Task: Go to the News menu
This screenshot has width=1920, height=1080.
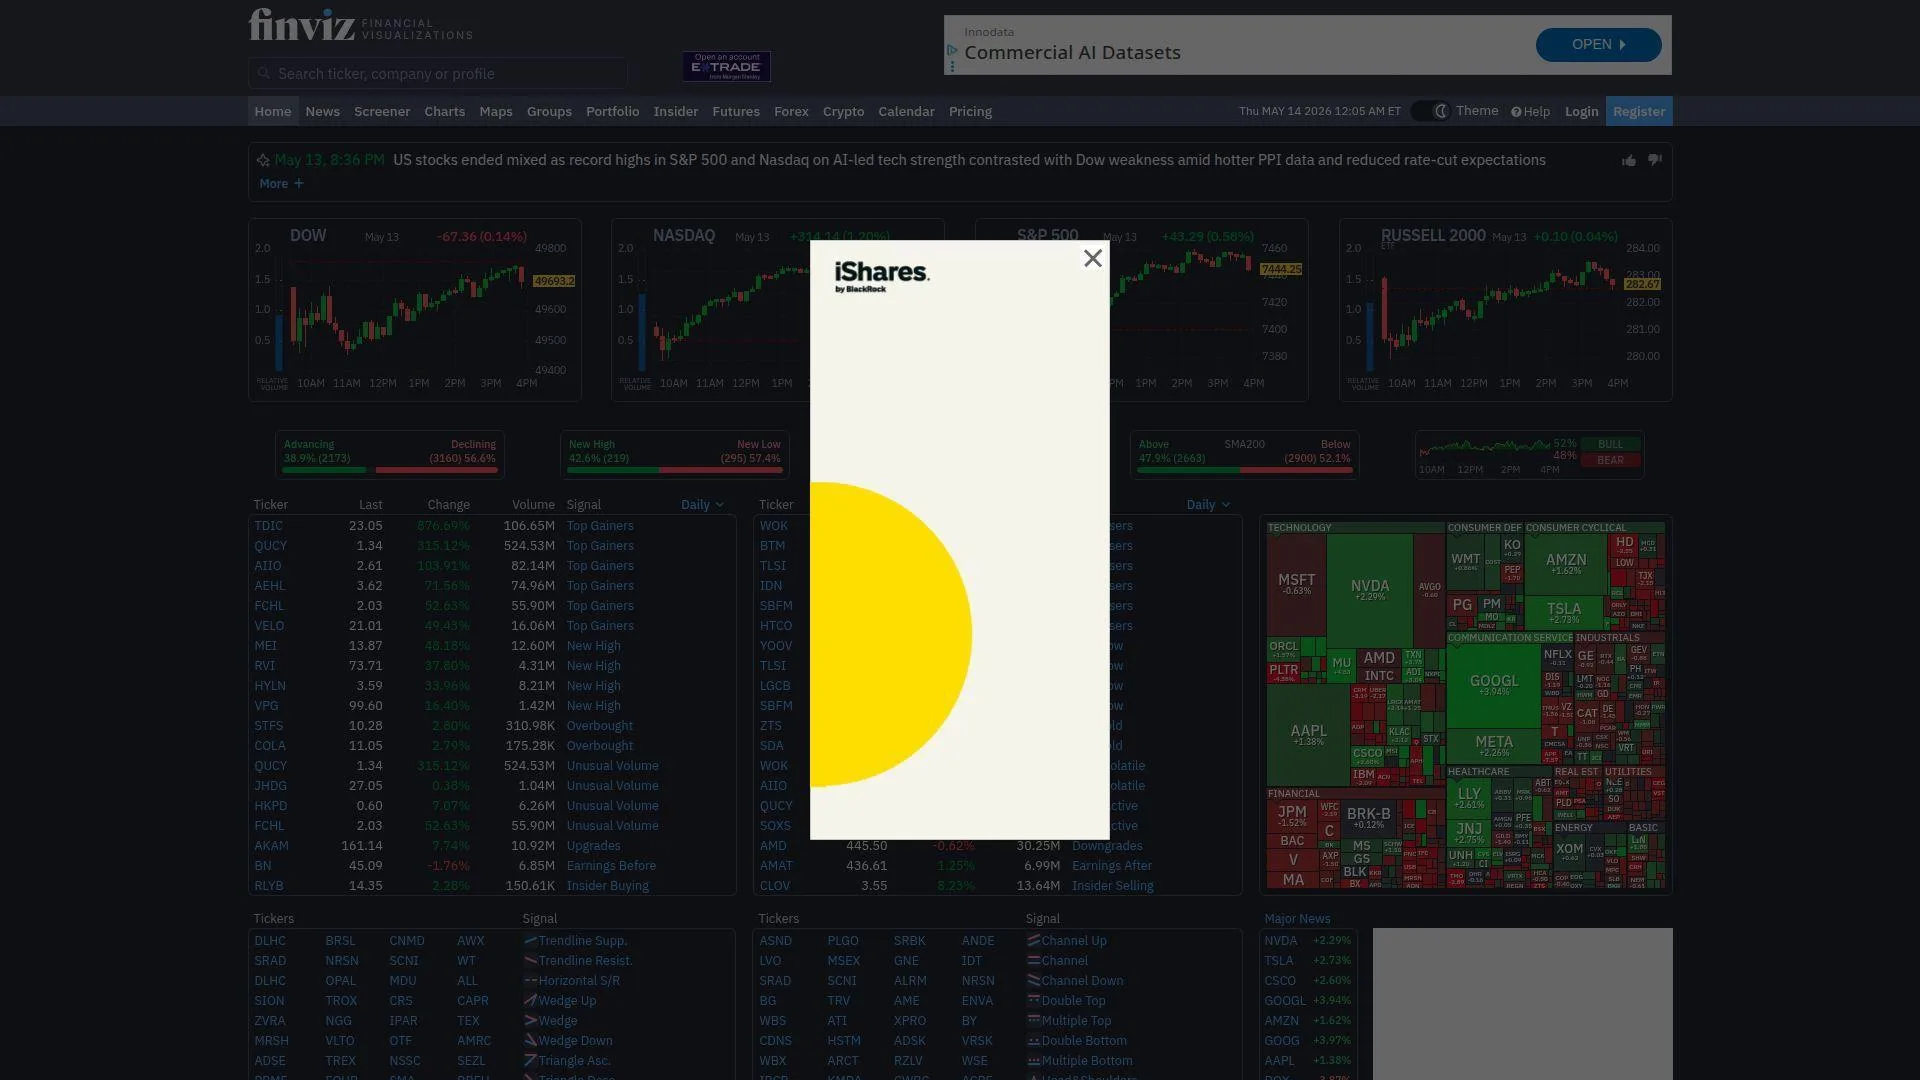Action: pos(322,111)
